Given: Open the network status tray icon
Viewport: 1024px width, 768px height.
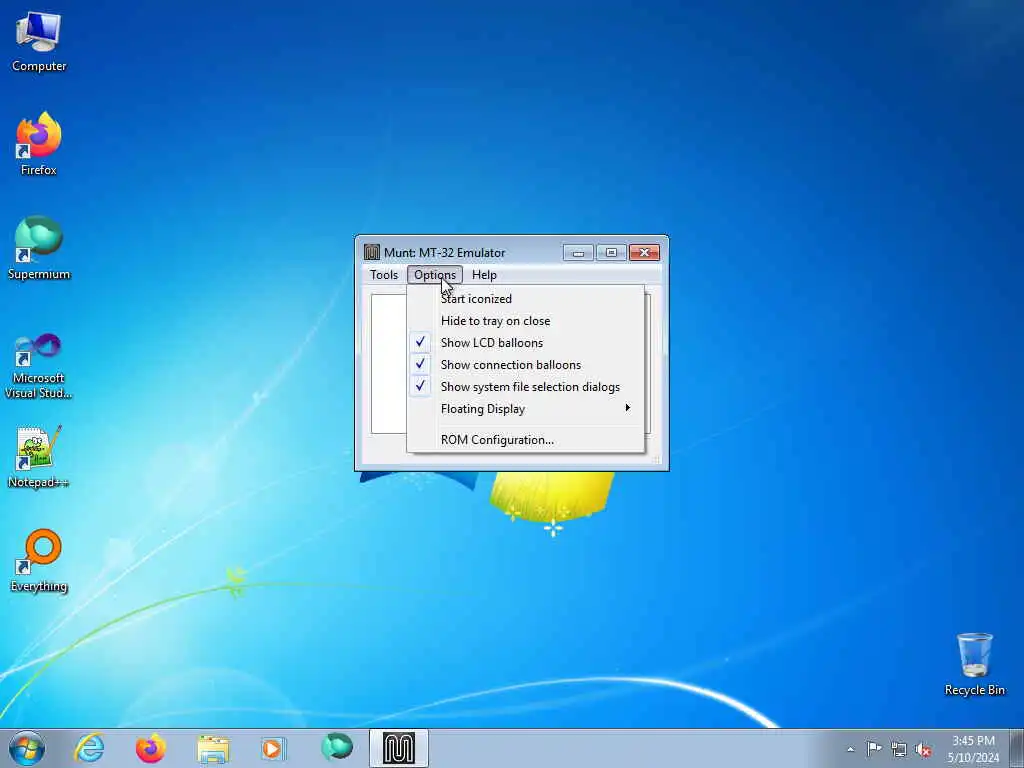Looking at the screenshot, I should click(899, 749).
